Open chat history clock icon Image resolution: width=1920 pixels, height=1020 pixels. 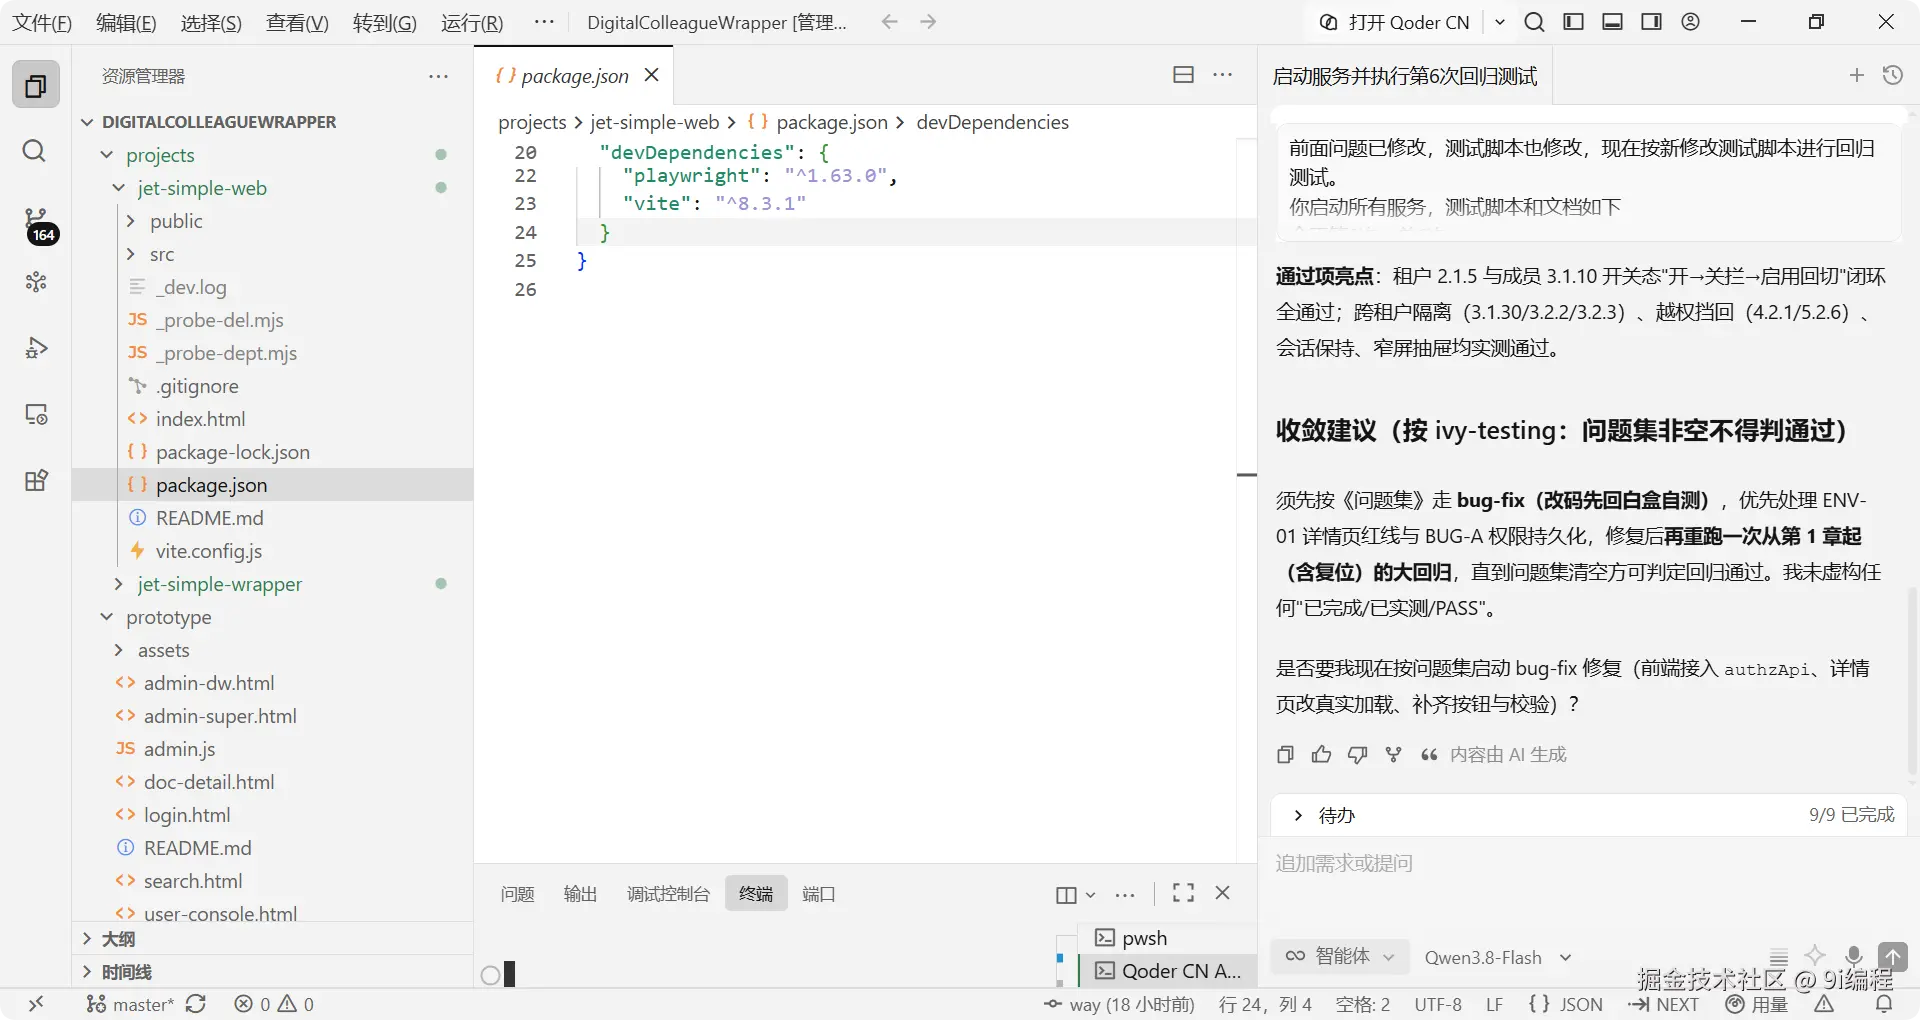1892,75
